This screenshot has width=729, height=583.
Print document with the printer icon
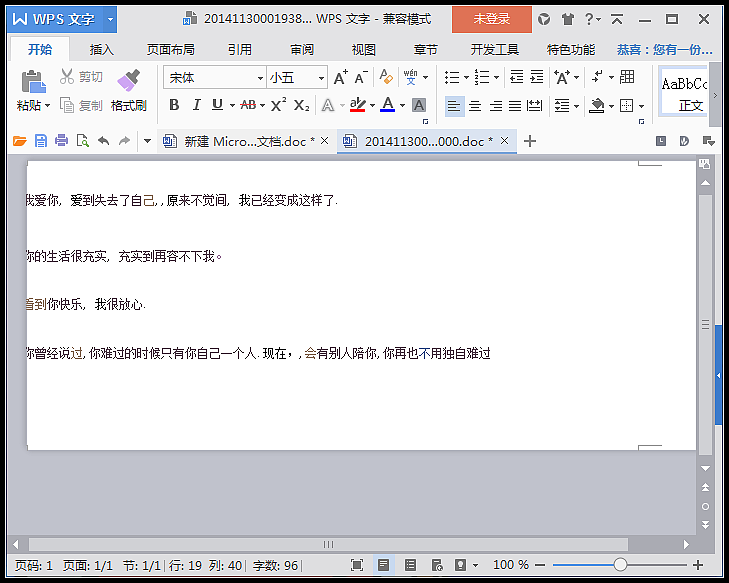pyautogui.click(x=61, y=141)
